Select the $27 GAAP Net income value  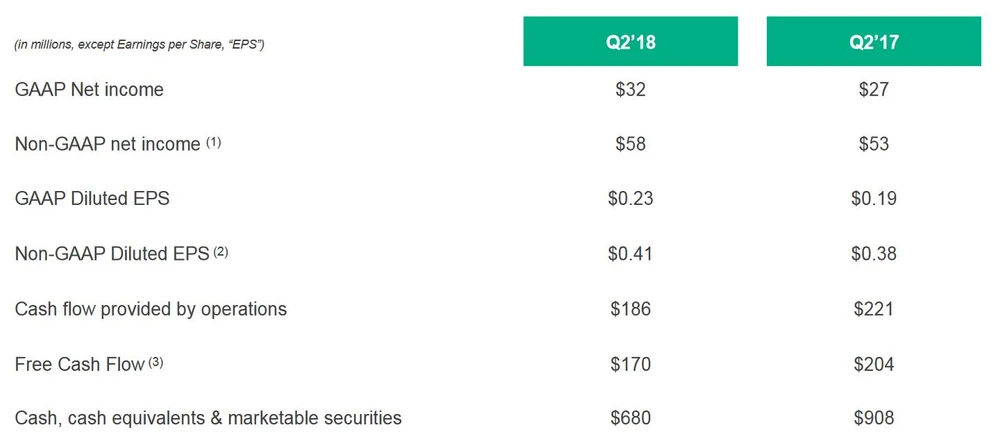[874, 90]
